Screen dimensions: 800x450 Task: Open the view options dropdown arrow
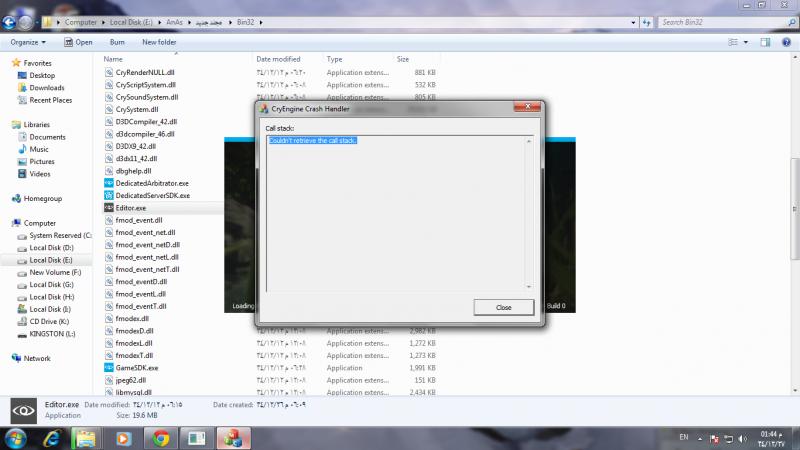coord(745,42)
